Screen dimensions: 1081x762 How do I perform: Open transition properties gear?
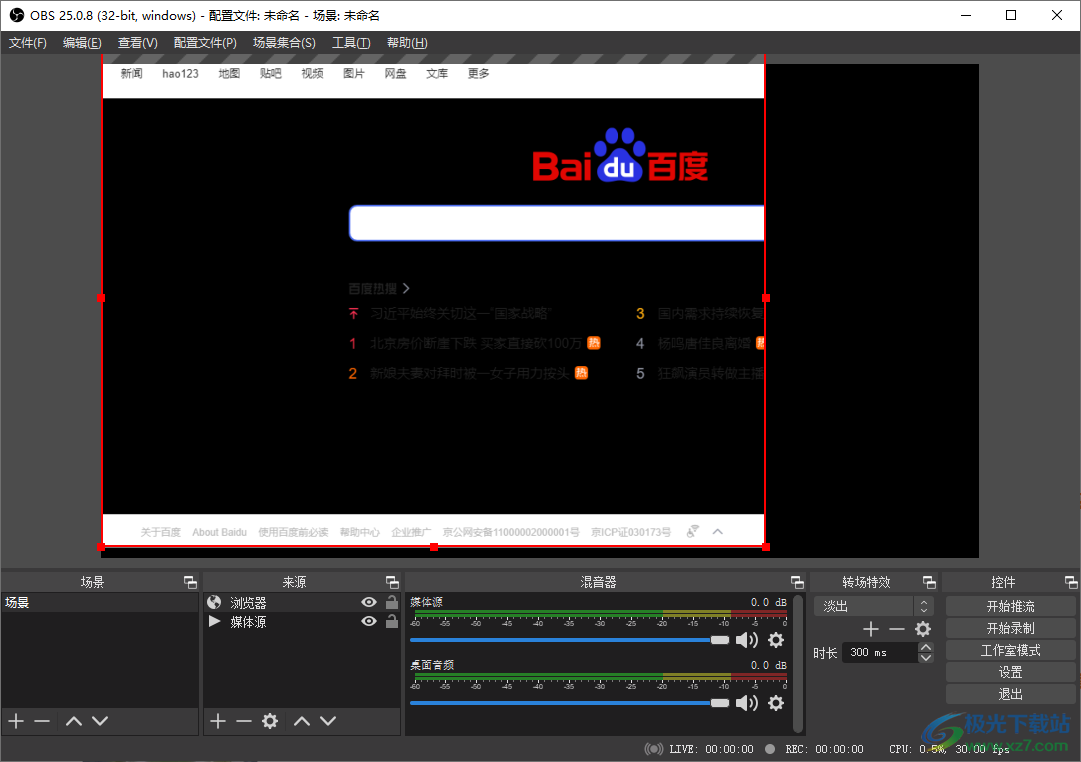pos(922,629)
